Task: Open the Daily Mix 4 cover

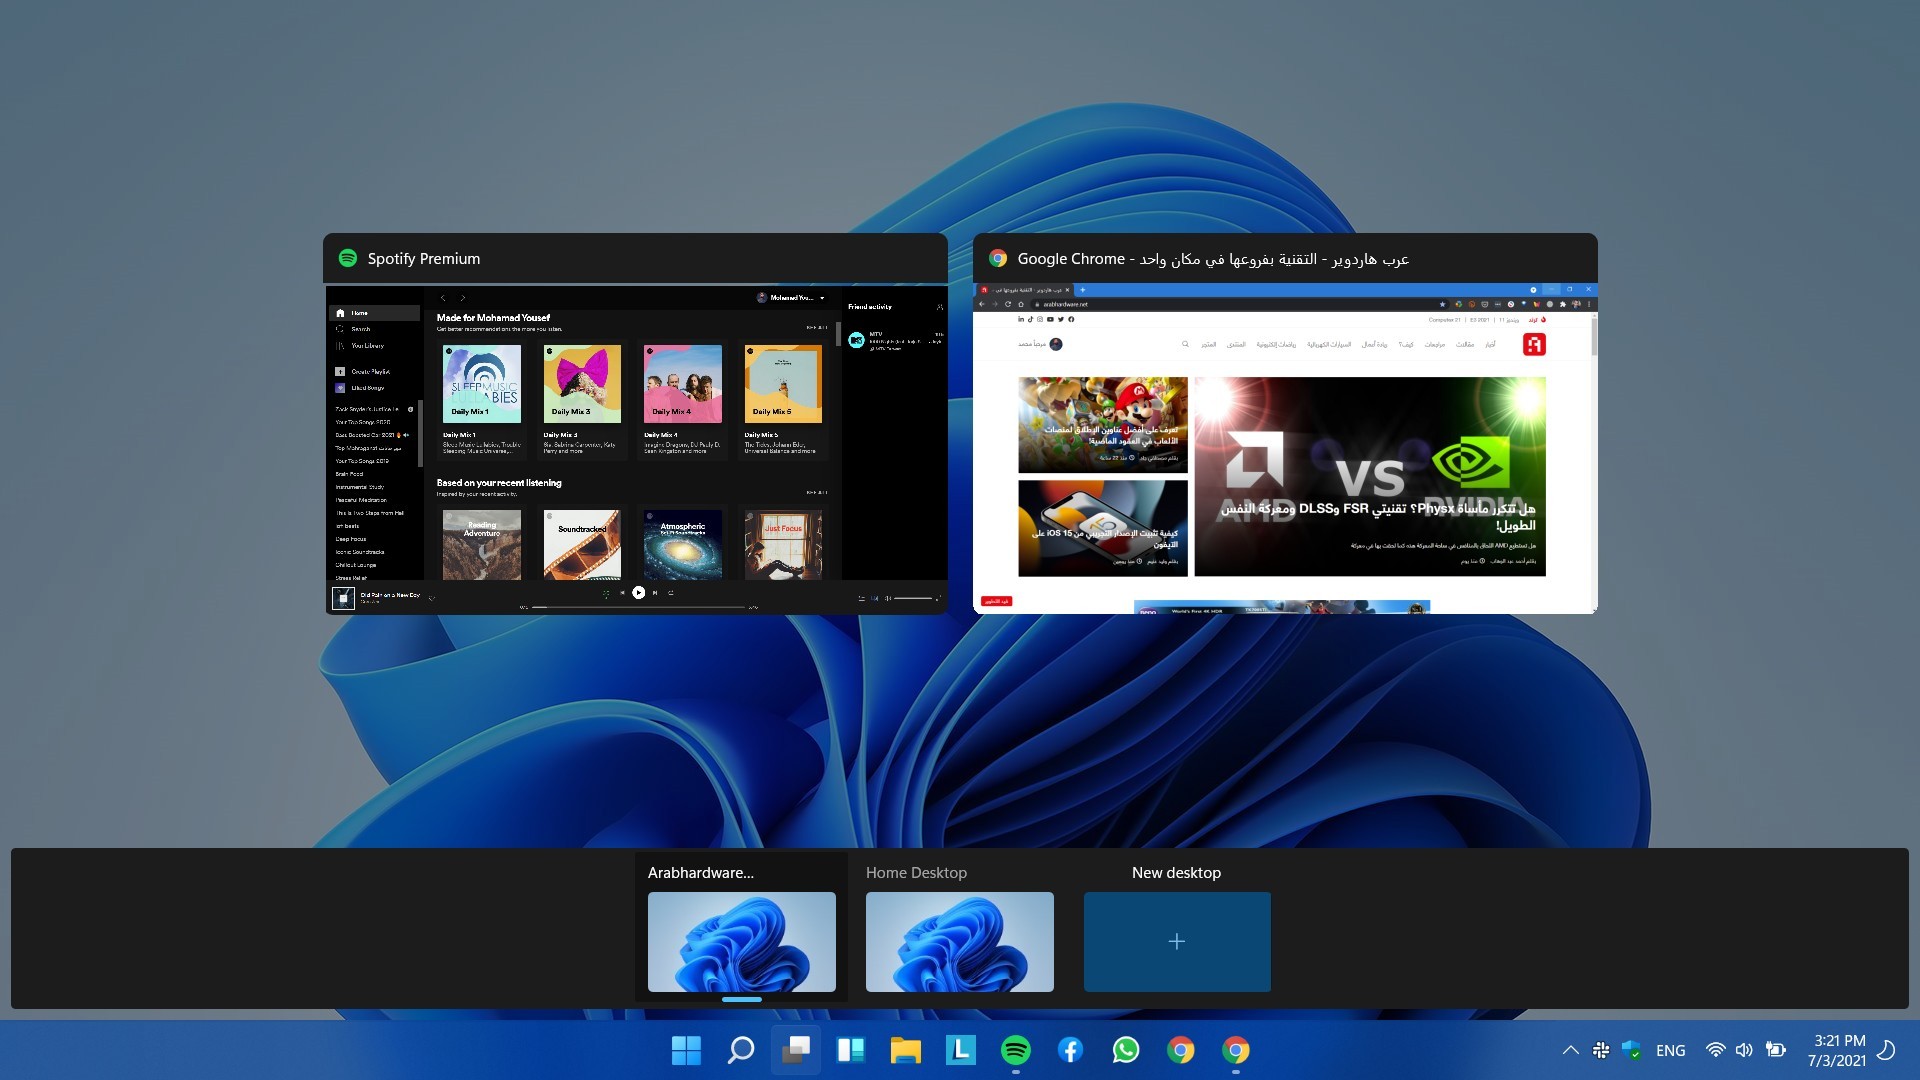Action: pos(683,384)
